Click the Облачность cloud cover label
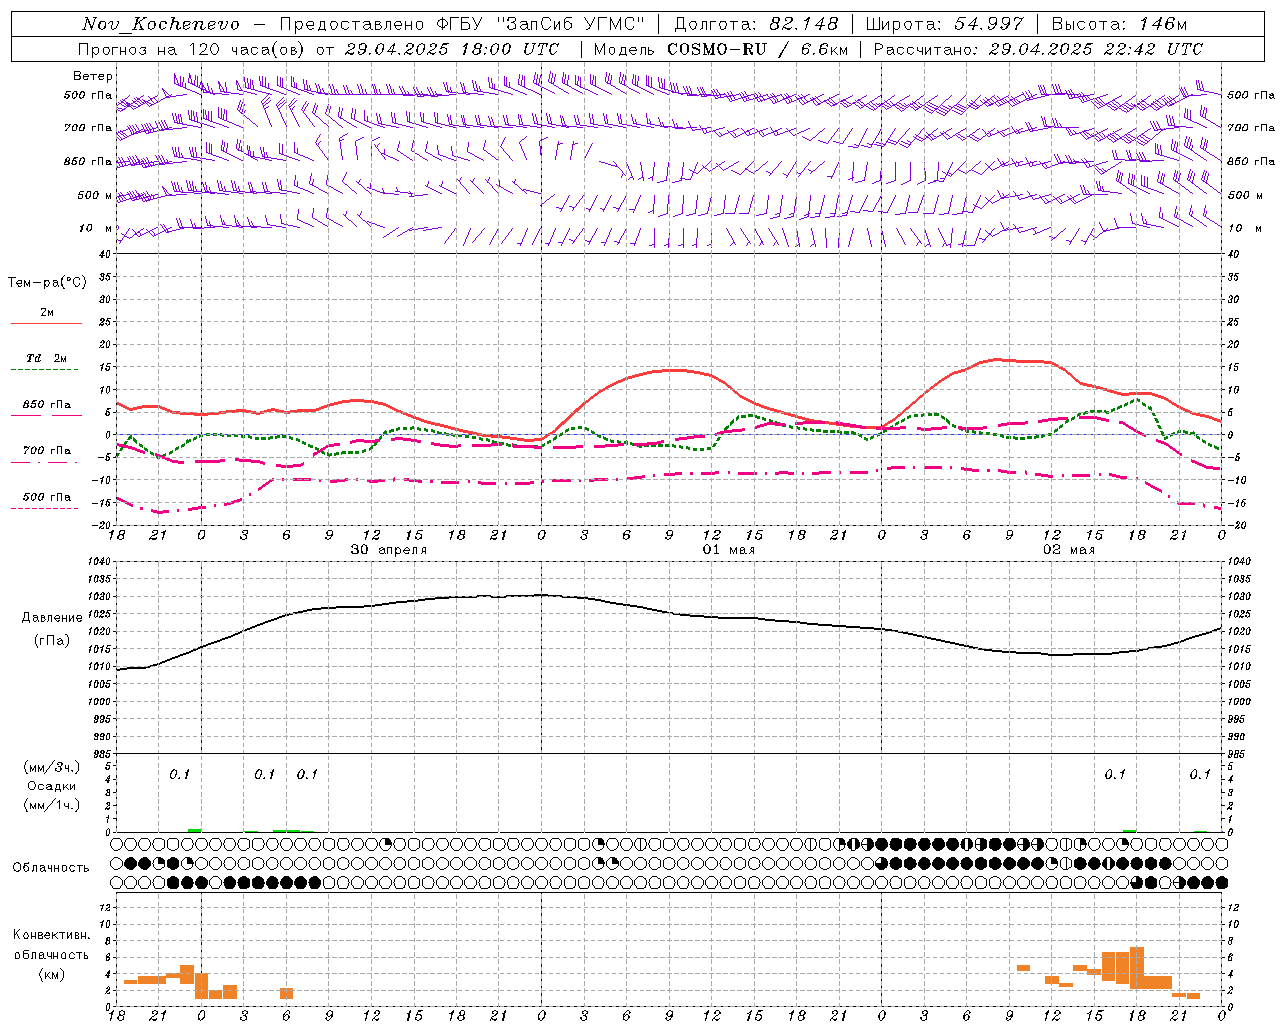This screenshot has width=1280, height=1024. tap(51, 868)
